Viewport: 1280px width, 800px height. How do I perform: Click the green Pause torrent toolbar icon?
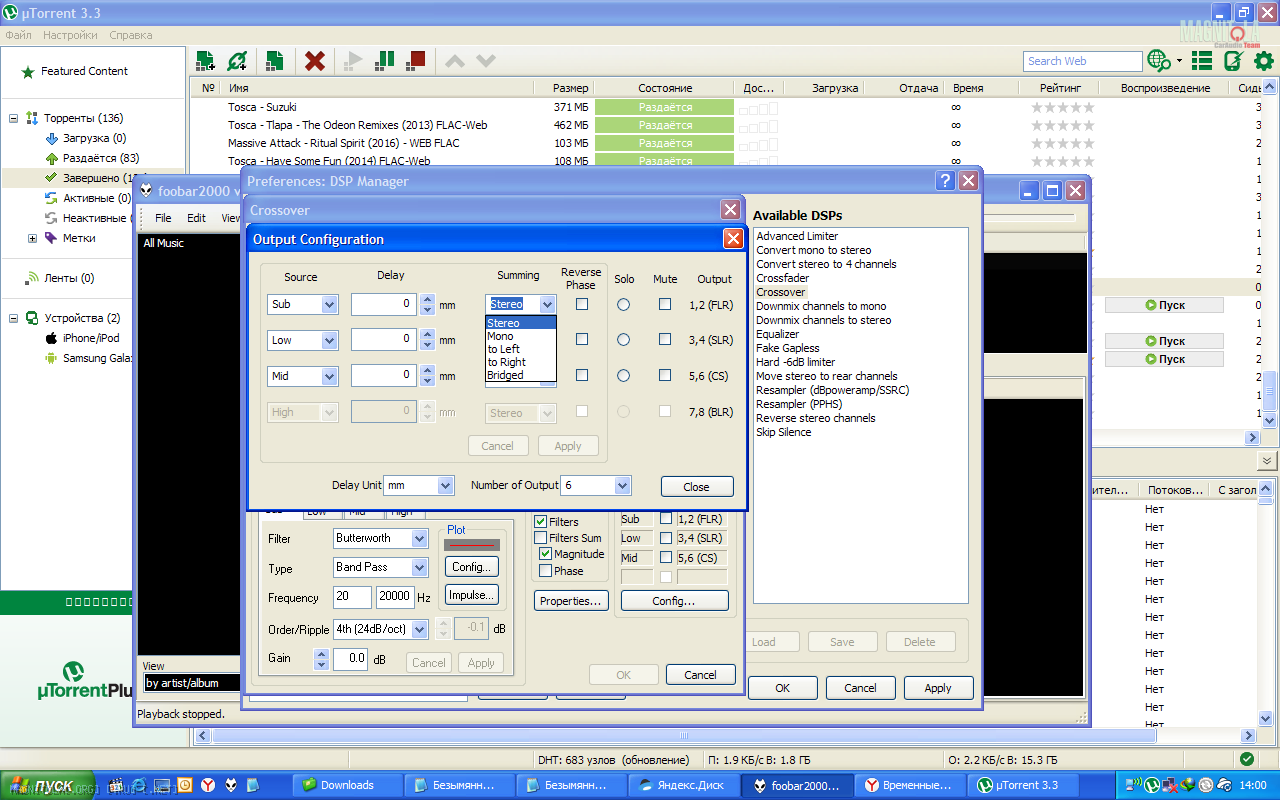click(x=384, y=61)
